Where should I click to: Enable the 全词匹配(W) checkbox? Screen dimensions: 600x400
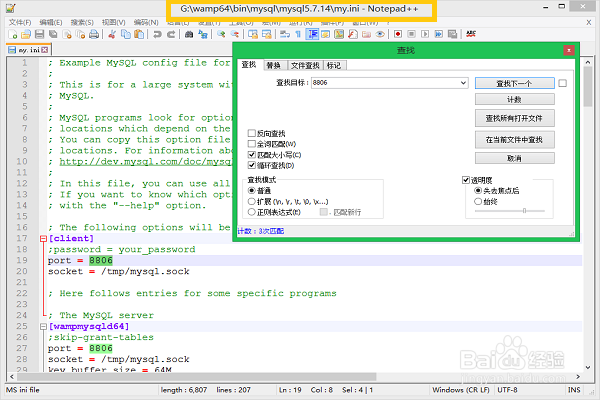click(x=251, y=144)
